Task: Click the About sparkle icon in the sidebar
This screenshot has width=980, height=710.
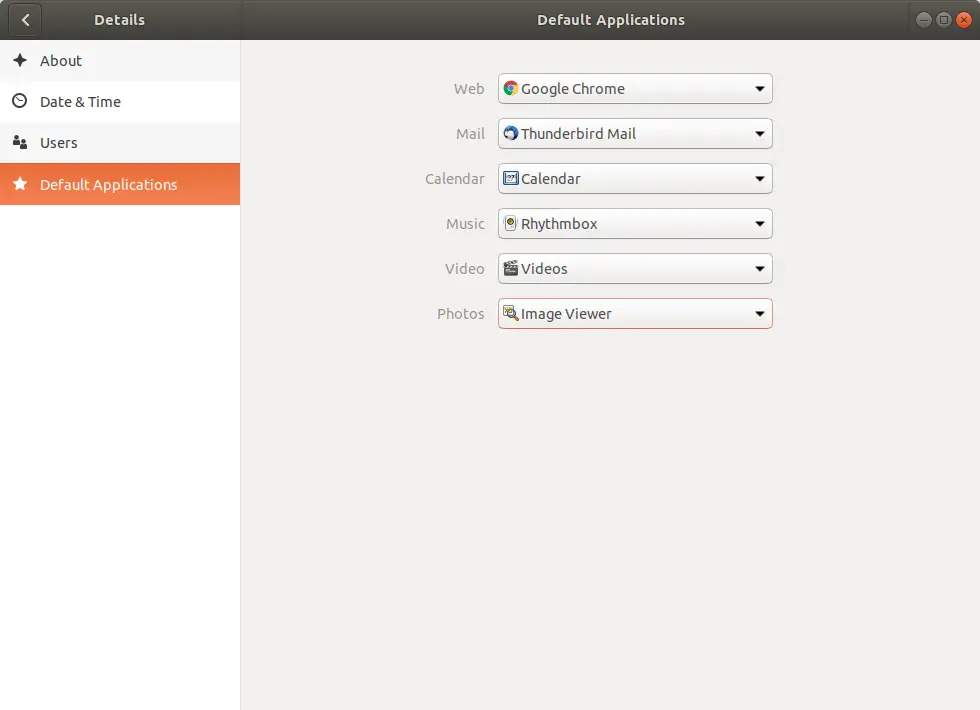Action: pyautogui.click(x=20, y=60)
